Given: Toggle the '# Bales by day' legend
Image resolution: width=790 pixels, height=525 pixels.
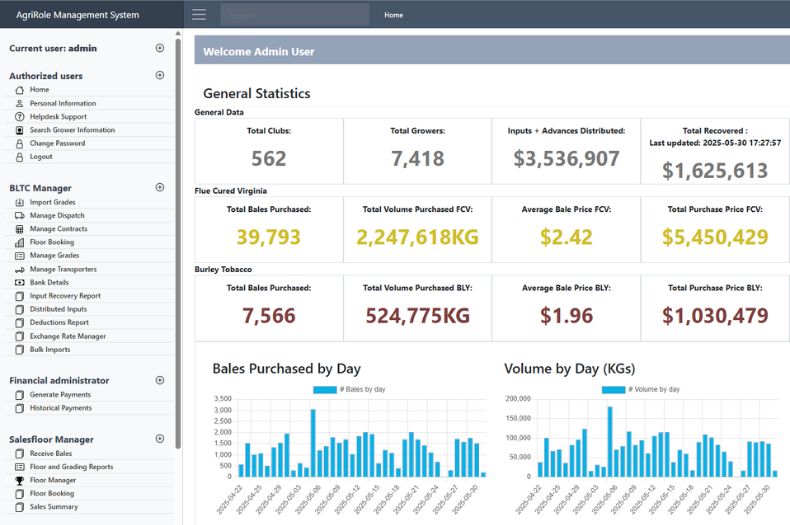Looking at the screenshot, I should [349, 389].
